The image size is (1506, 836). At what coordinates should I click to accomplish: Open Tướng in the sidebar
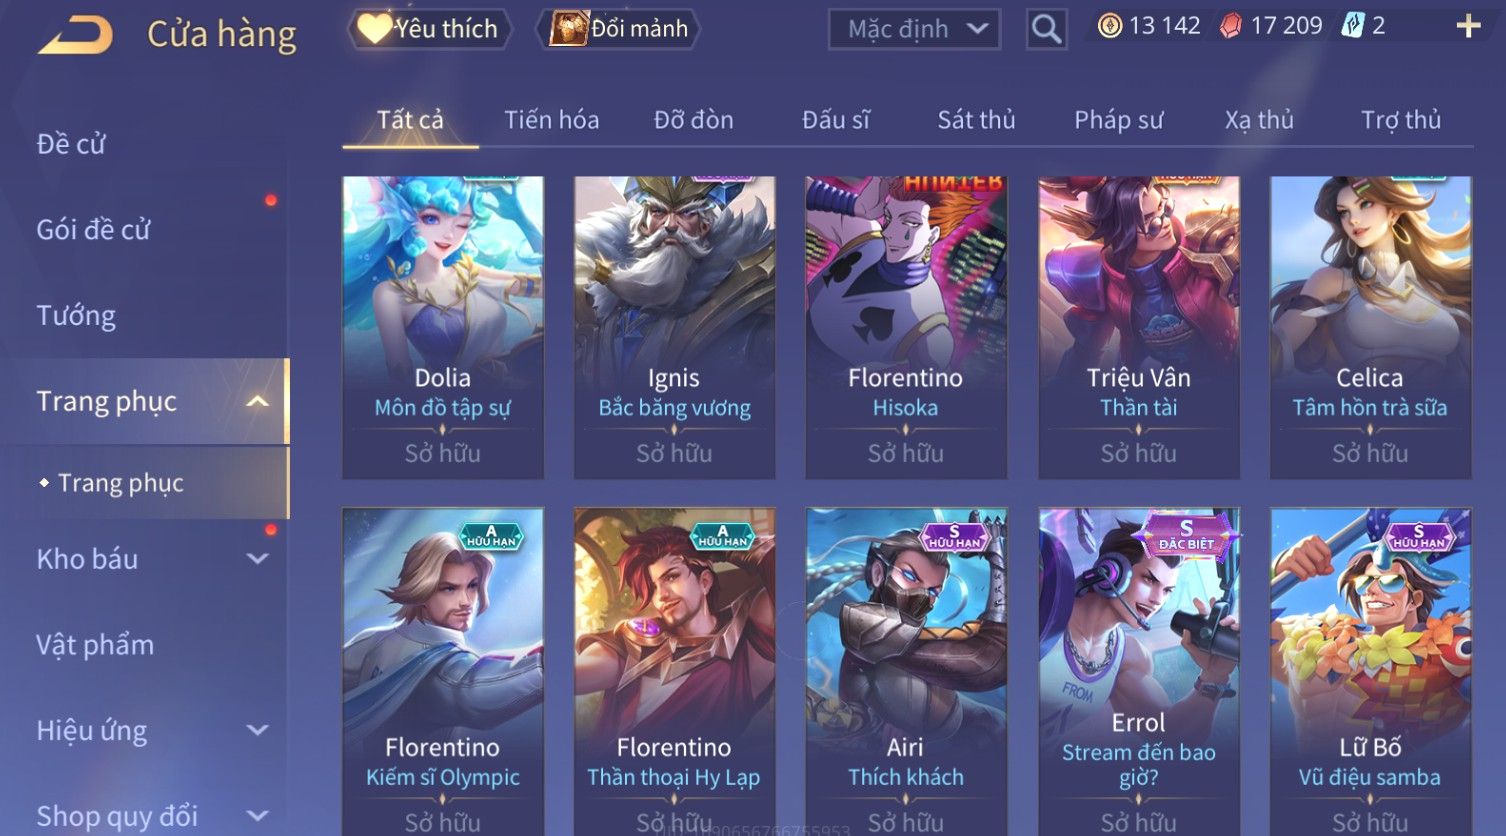(77, 316)
